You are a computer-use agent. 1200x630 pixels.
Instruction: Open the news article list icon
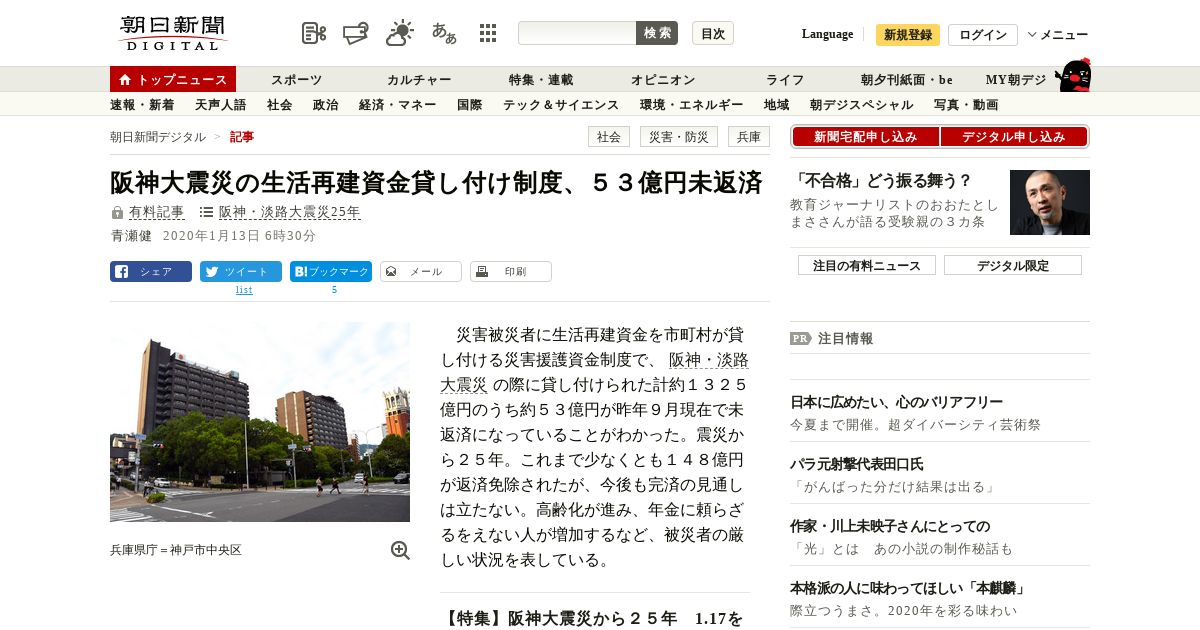point(314,33)
